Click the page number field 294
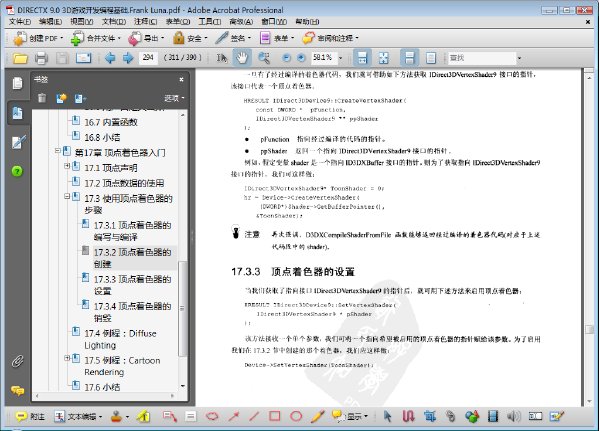This screenshot has width=600, height=431. (148, 58)
